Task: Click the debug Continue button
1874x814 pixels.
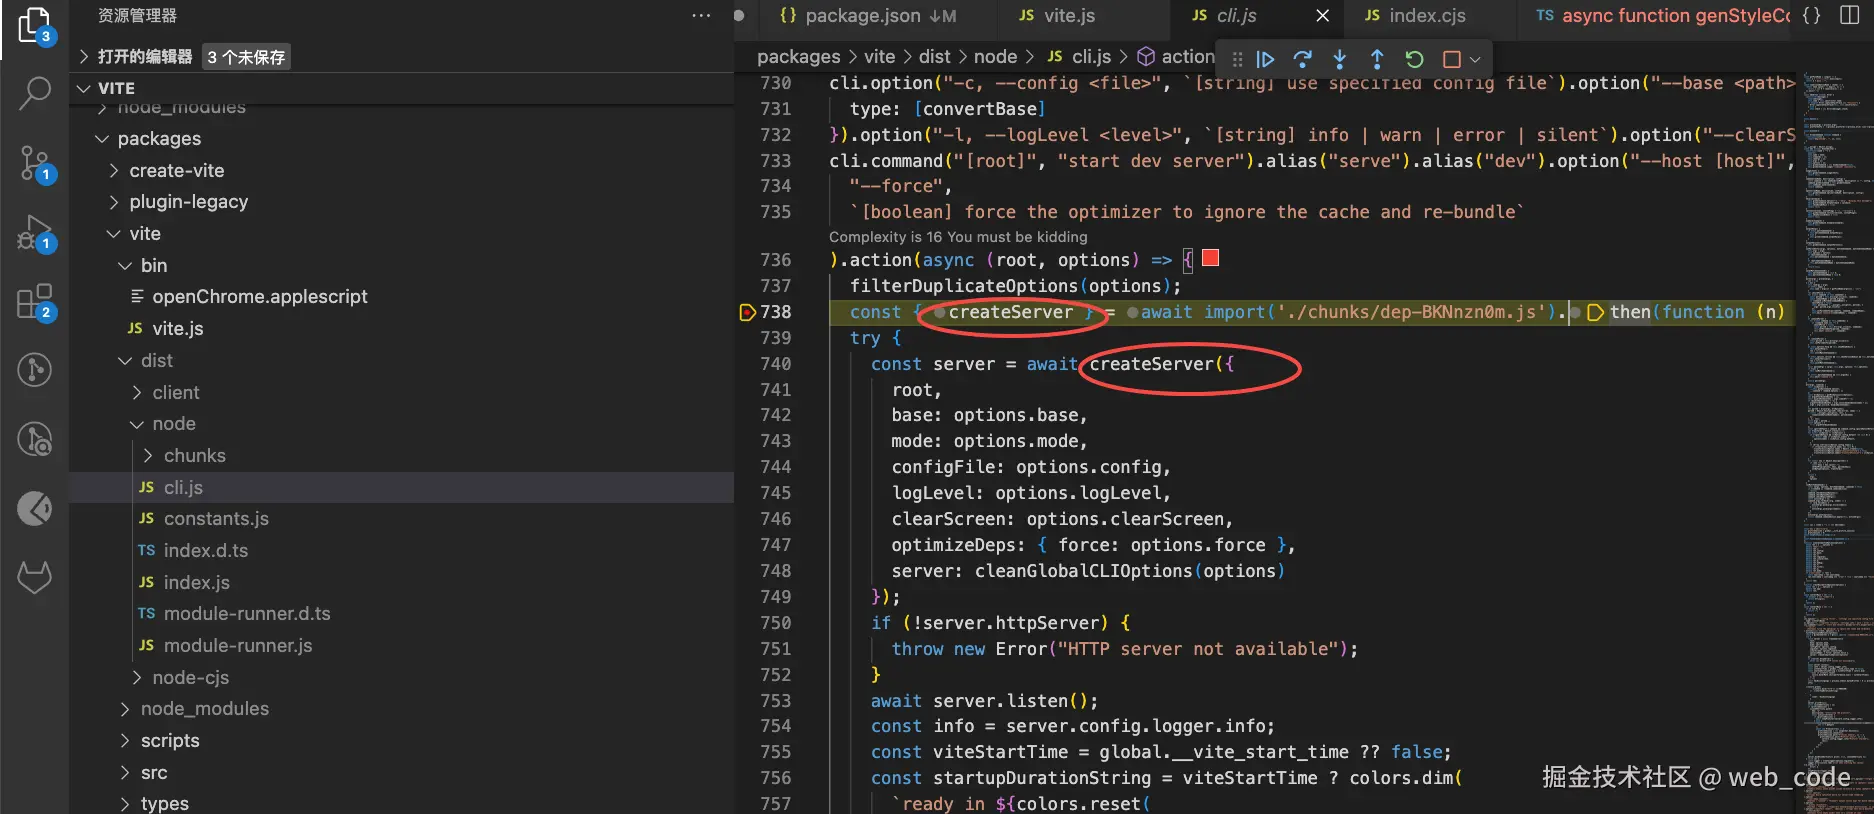Action: click(x=1265, y=59)
